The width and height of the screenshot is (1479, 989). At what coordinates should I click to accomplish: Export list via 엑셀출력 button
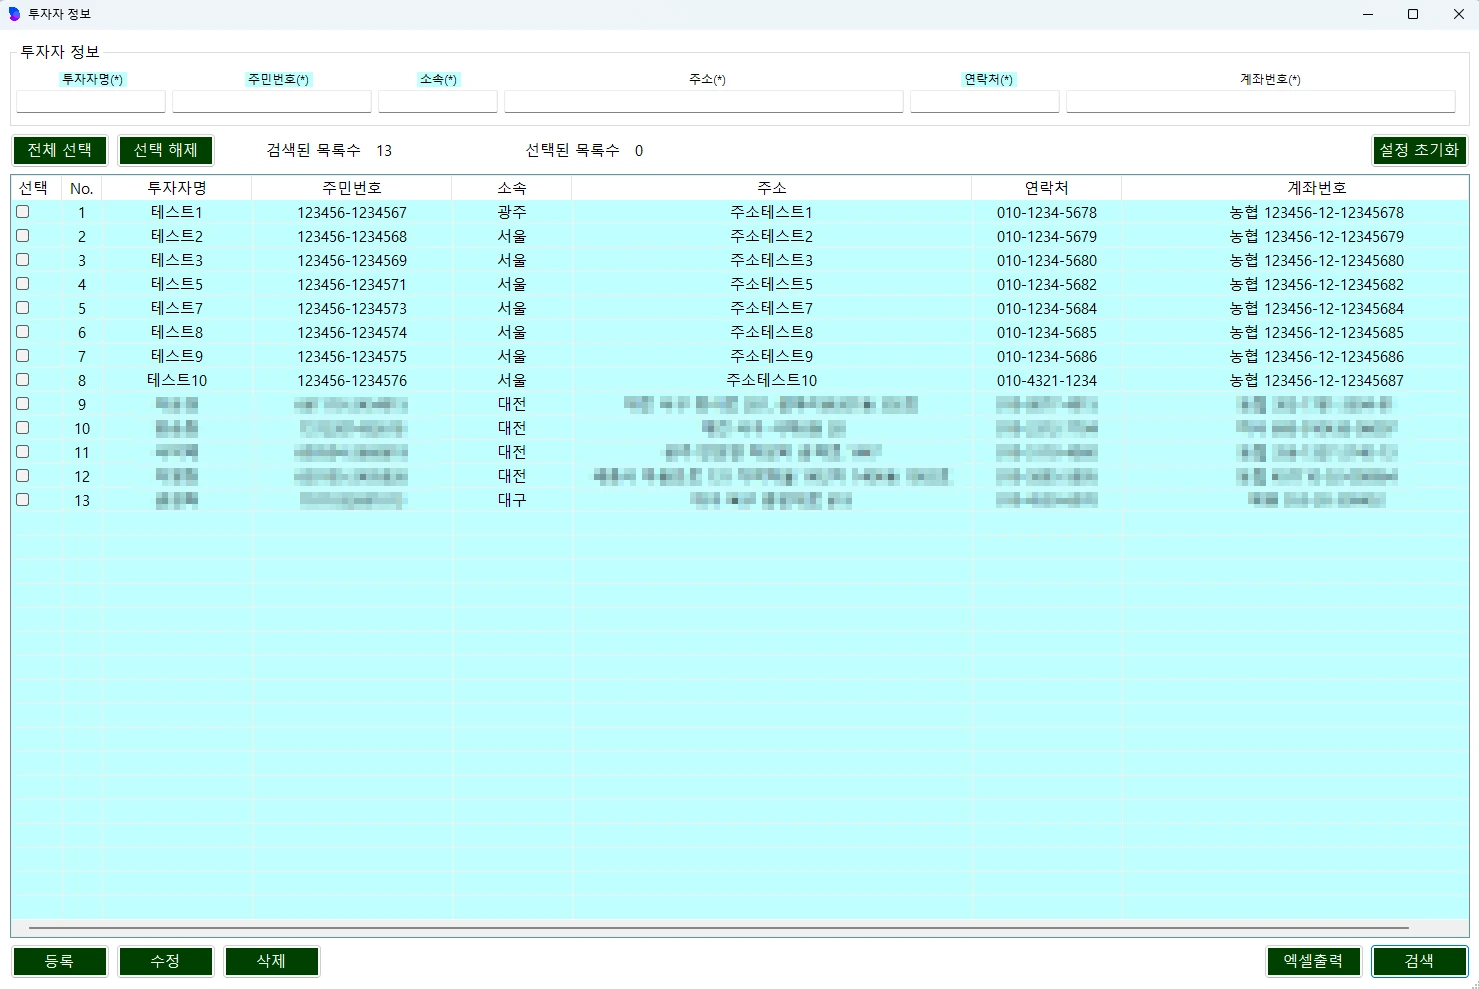(x=1313, y=961)
